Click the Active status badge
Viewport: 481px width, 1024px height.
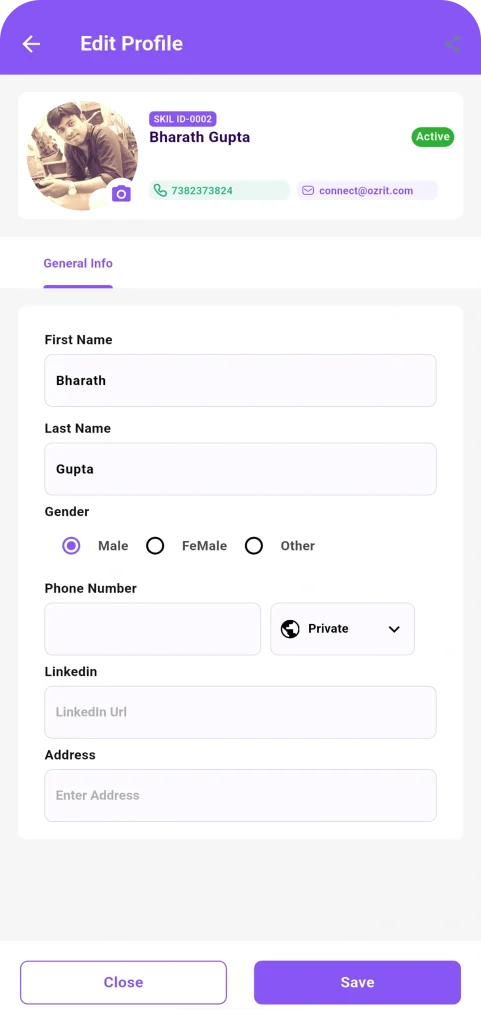pyautogui.click(x=433, y=136)
